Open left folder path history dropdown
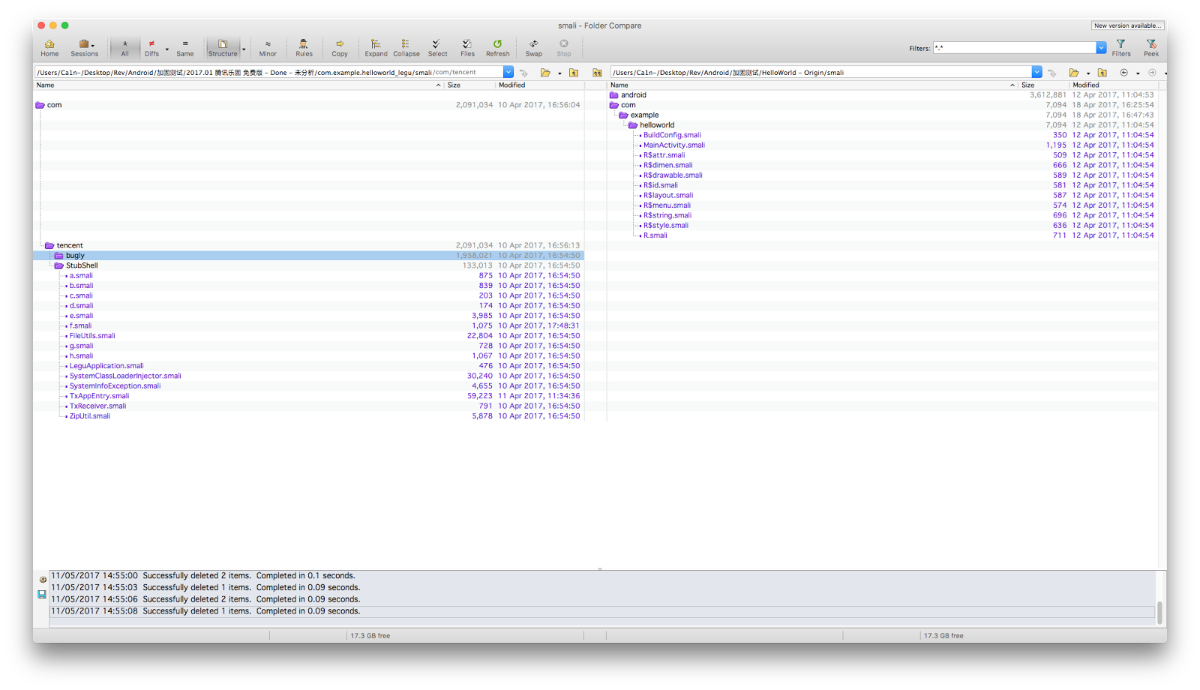Viewport: 1200px width, 690px height. pos(508,72)
